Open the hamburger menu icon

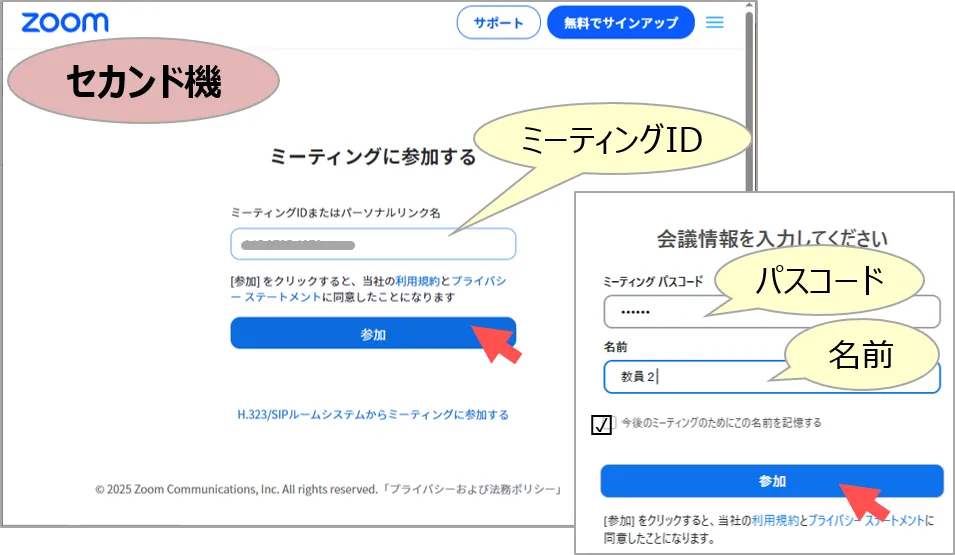(715, 22)
